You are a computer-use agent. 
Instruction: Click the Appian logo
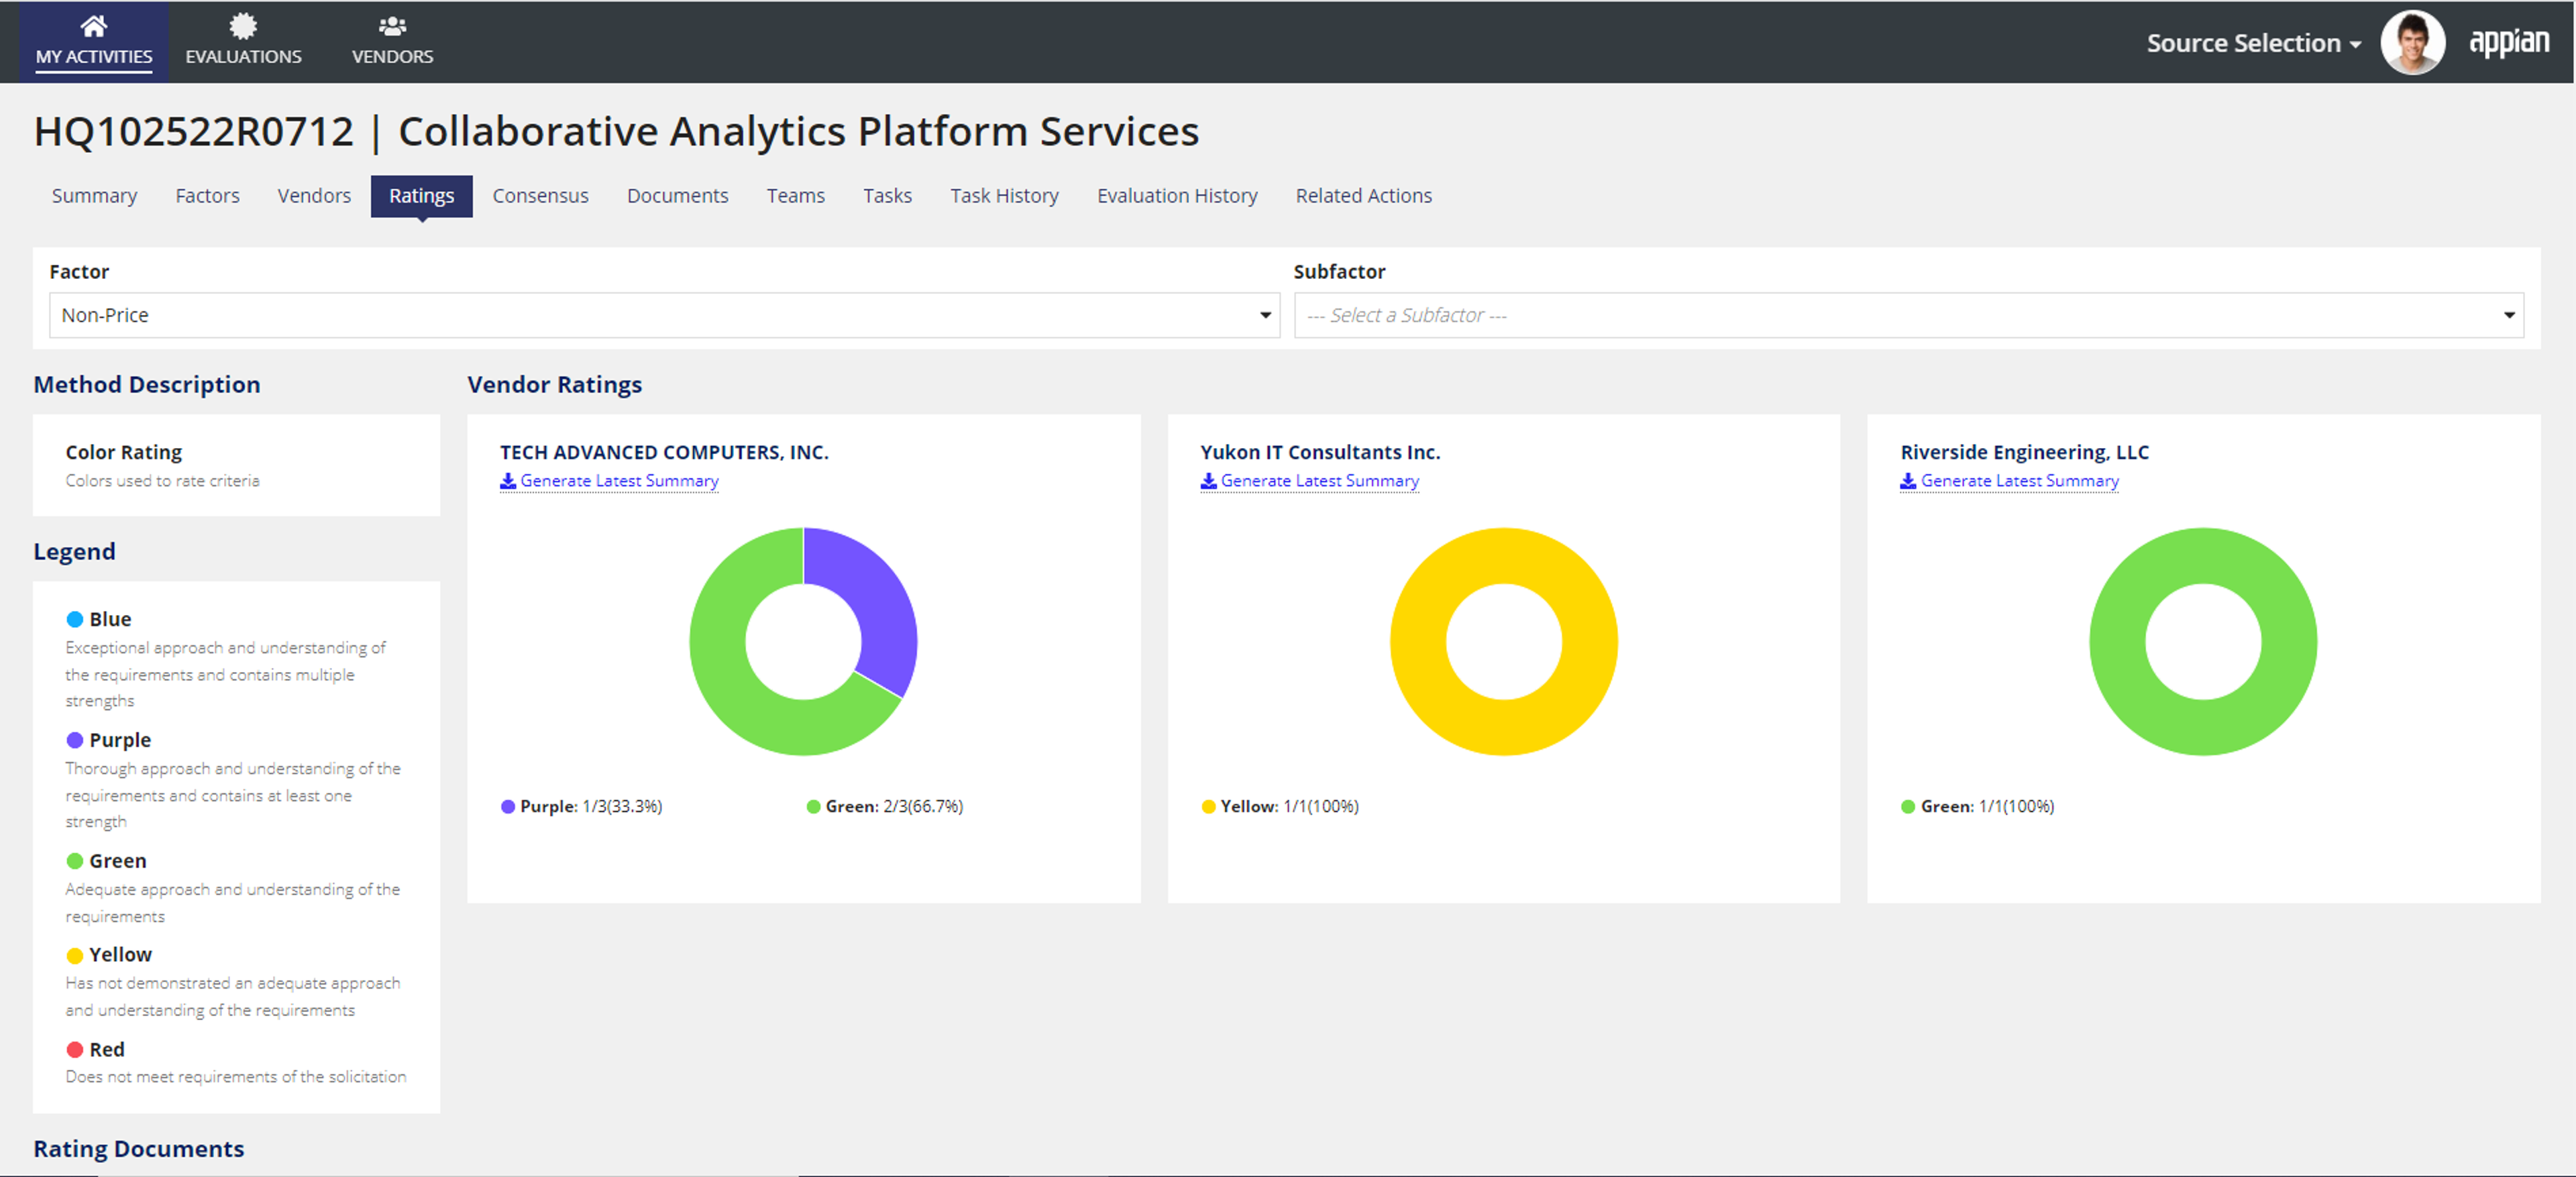[x=2509, y=42]
